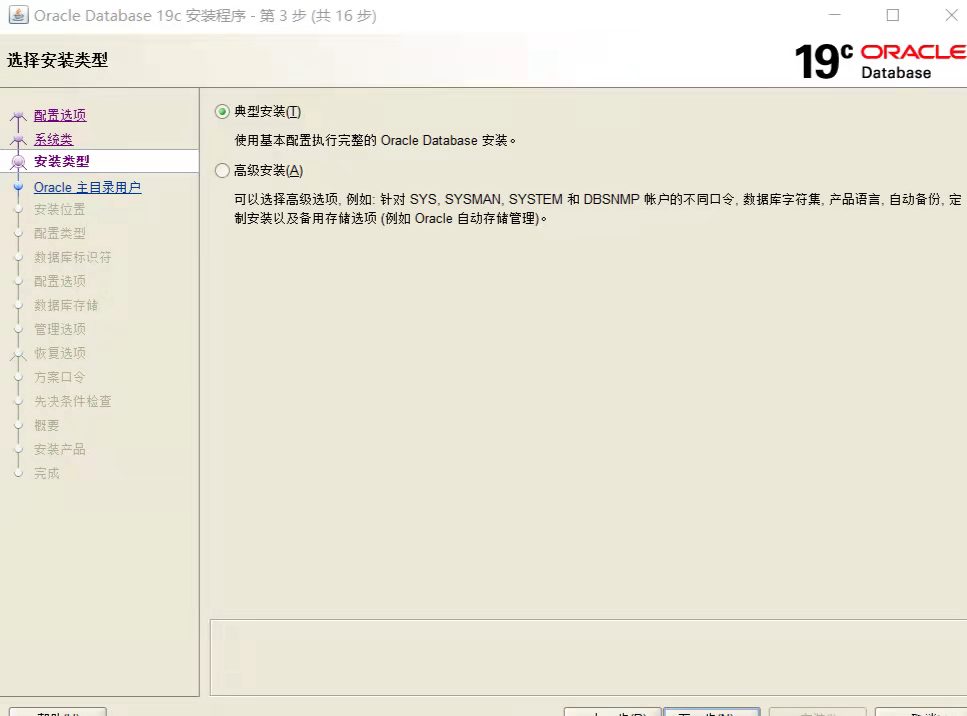Click the Oracle 19c Database logo
967x716 pixels.
[880, 62]
